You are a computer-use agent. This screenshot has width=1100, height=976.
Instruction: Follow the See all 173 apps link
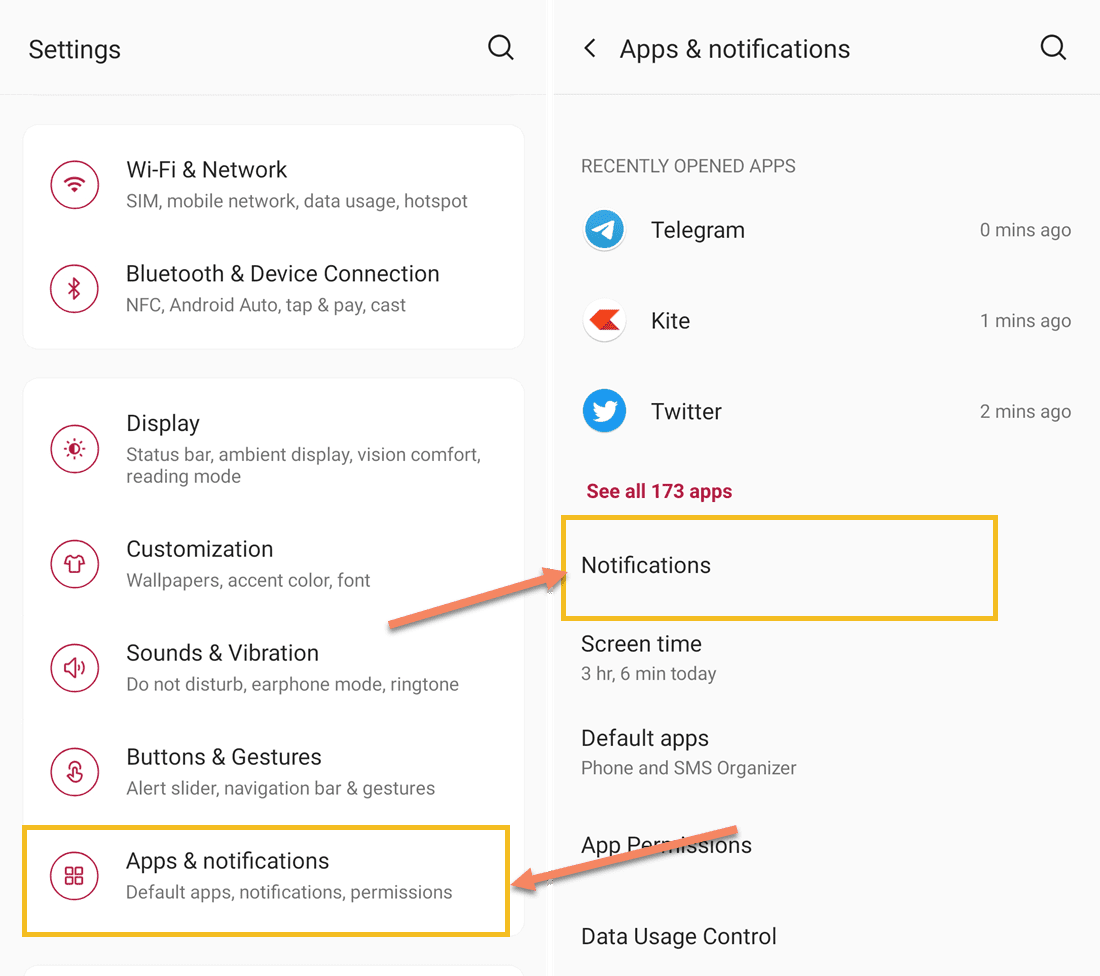(659, 491)
